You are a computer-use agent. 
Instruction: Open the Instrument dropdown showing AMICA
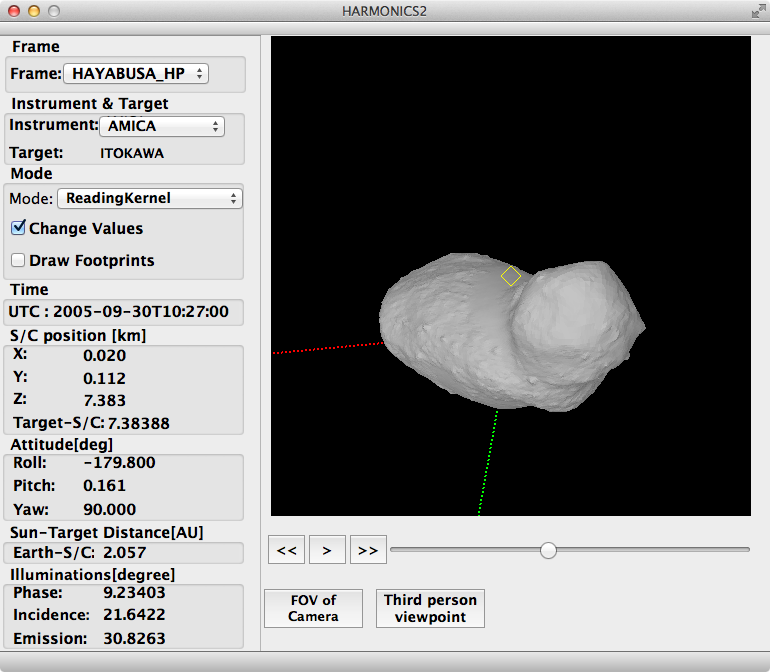(x=162, y=126)
